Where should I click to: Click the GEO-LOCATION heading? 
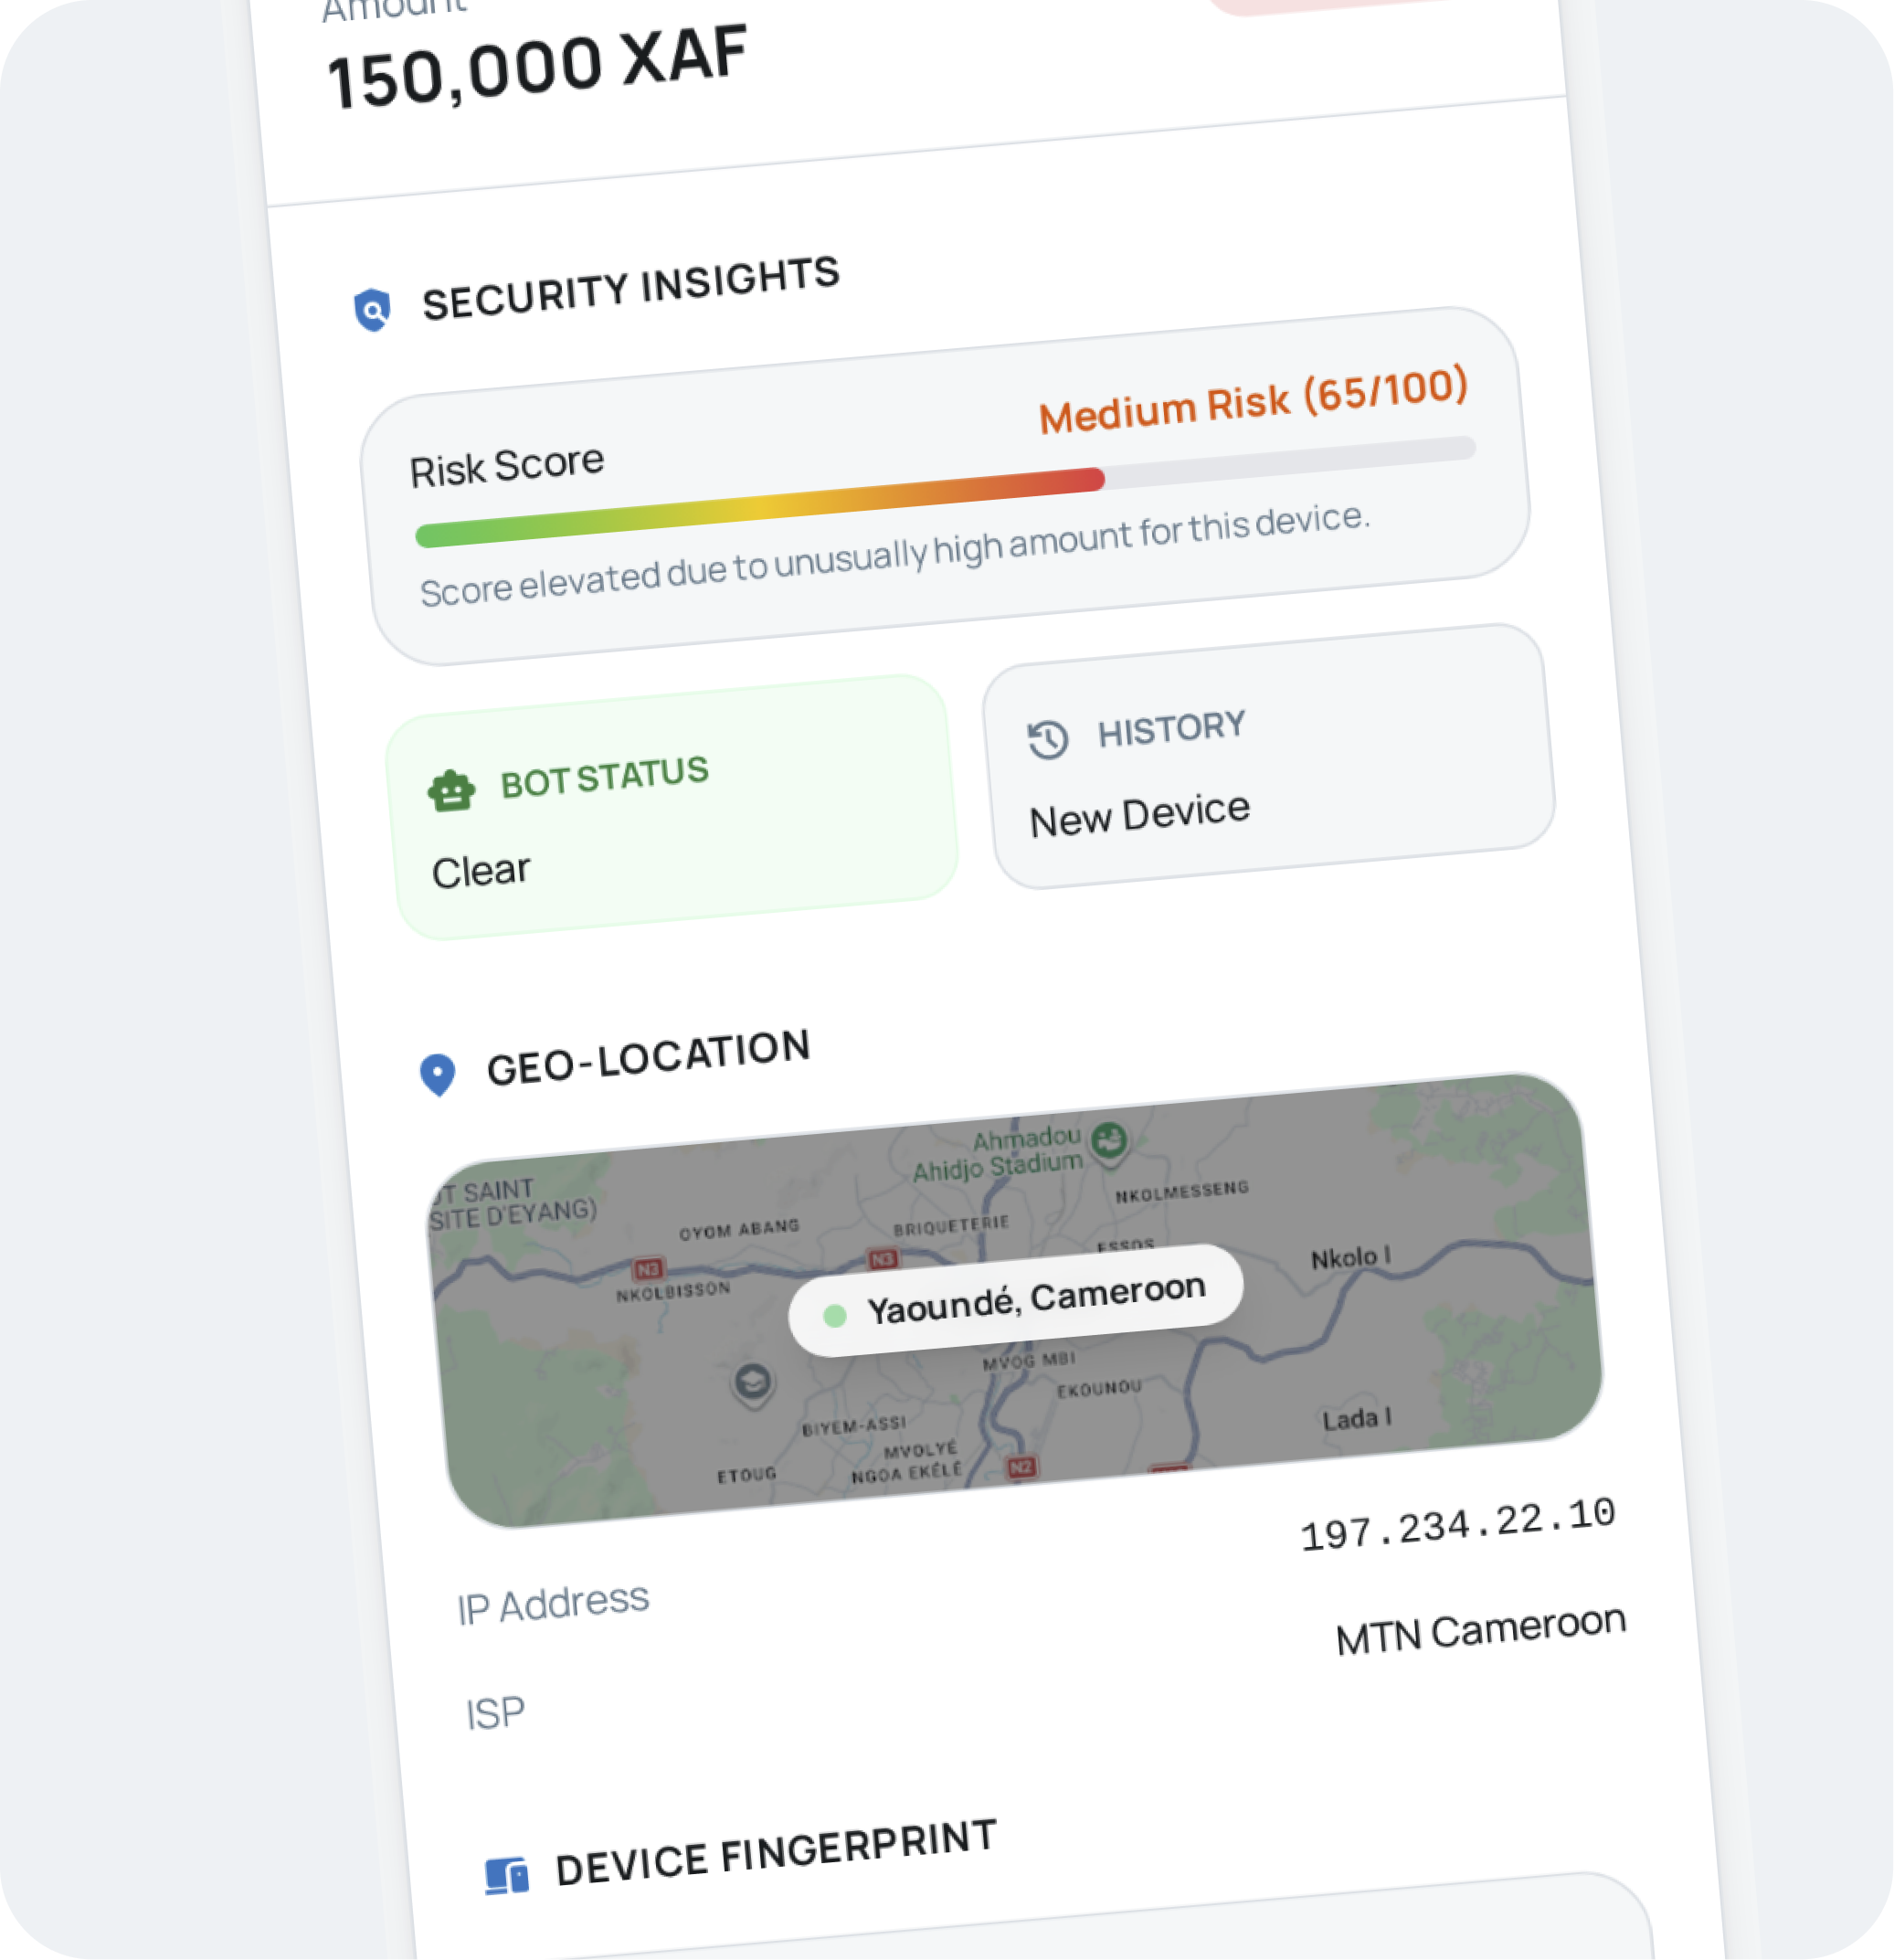tap(648, 1058)
